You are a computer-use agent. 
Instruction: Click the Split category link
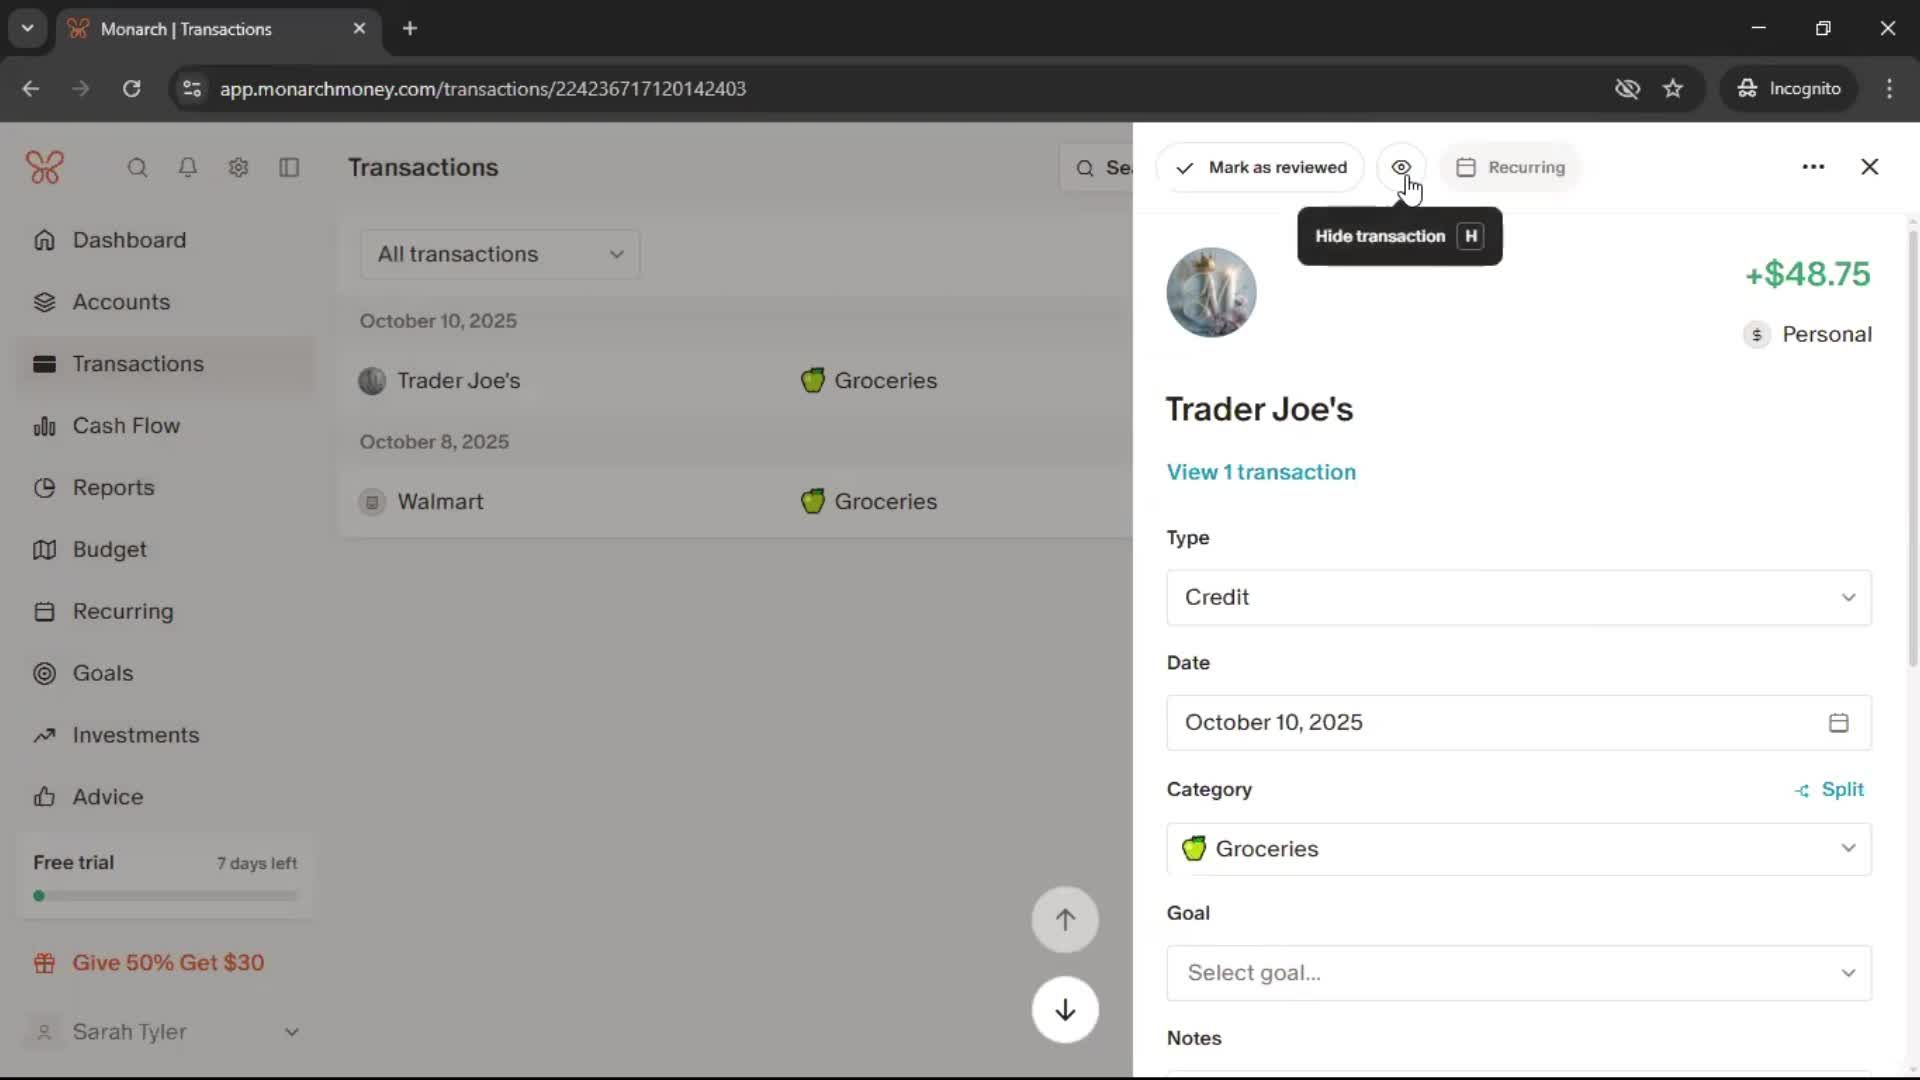(1830, 790)
